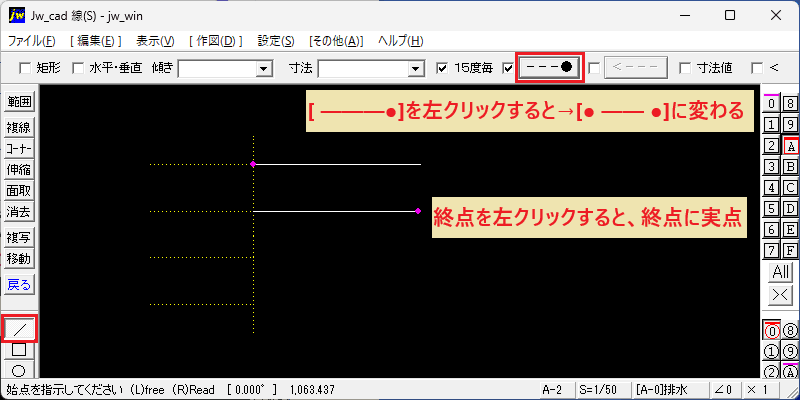Enable the arrow line checkbox

[593, 68]
